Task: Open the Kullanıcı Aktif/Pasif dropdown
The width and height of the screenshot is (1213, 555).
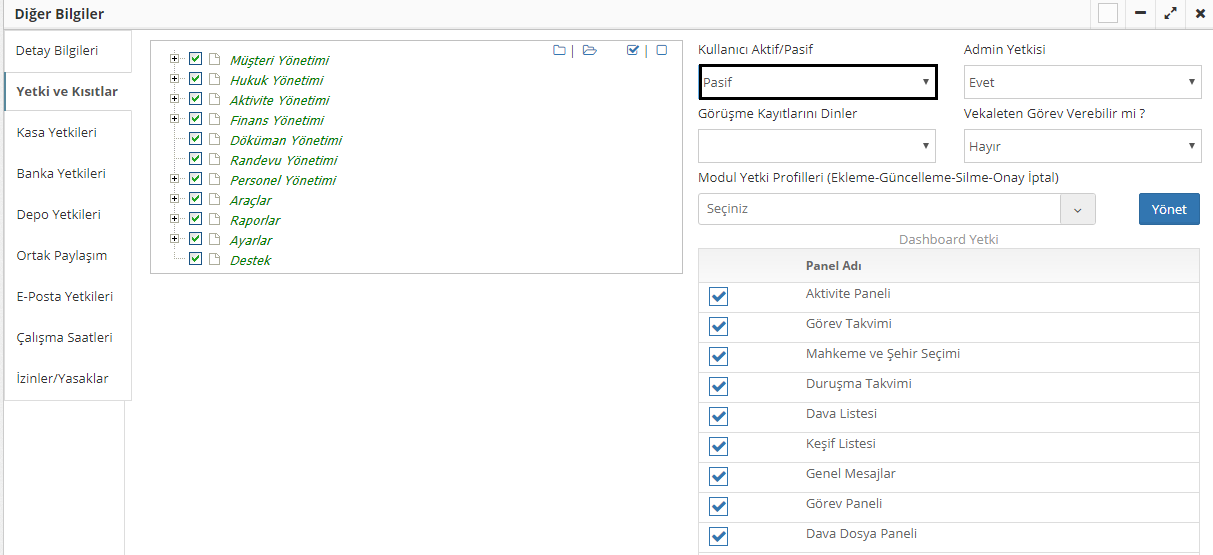Action: tap(817, 82)
